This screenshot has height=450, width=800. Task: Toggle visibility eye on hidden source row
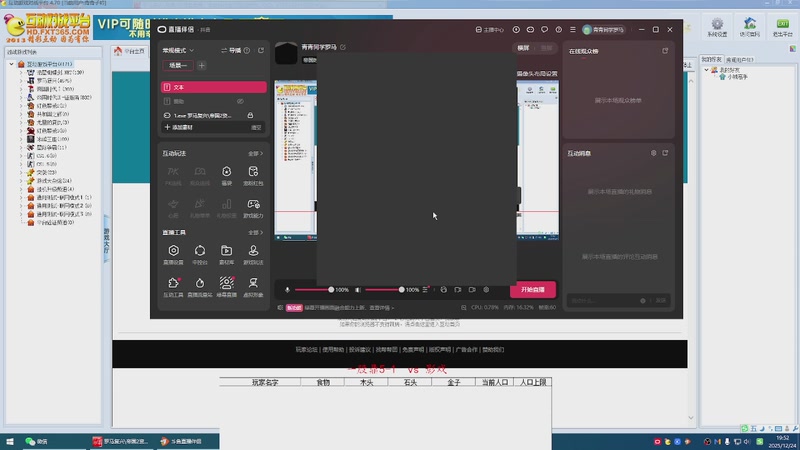coord(240,101)
